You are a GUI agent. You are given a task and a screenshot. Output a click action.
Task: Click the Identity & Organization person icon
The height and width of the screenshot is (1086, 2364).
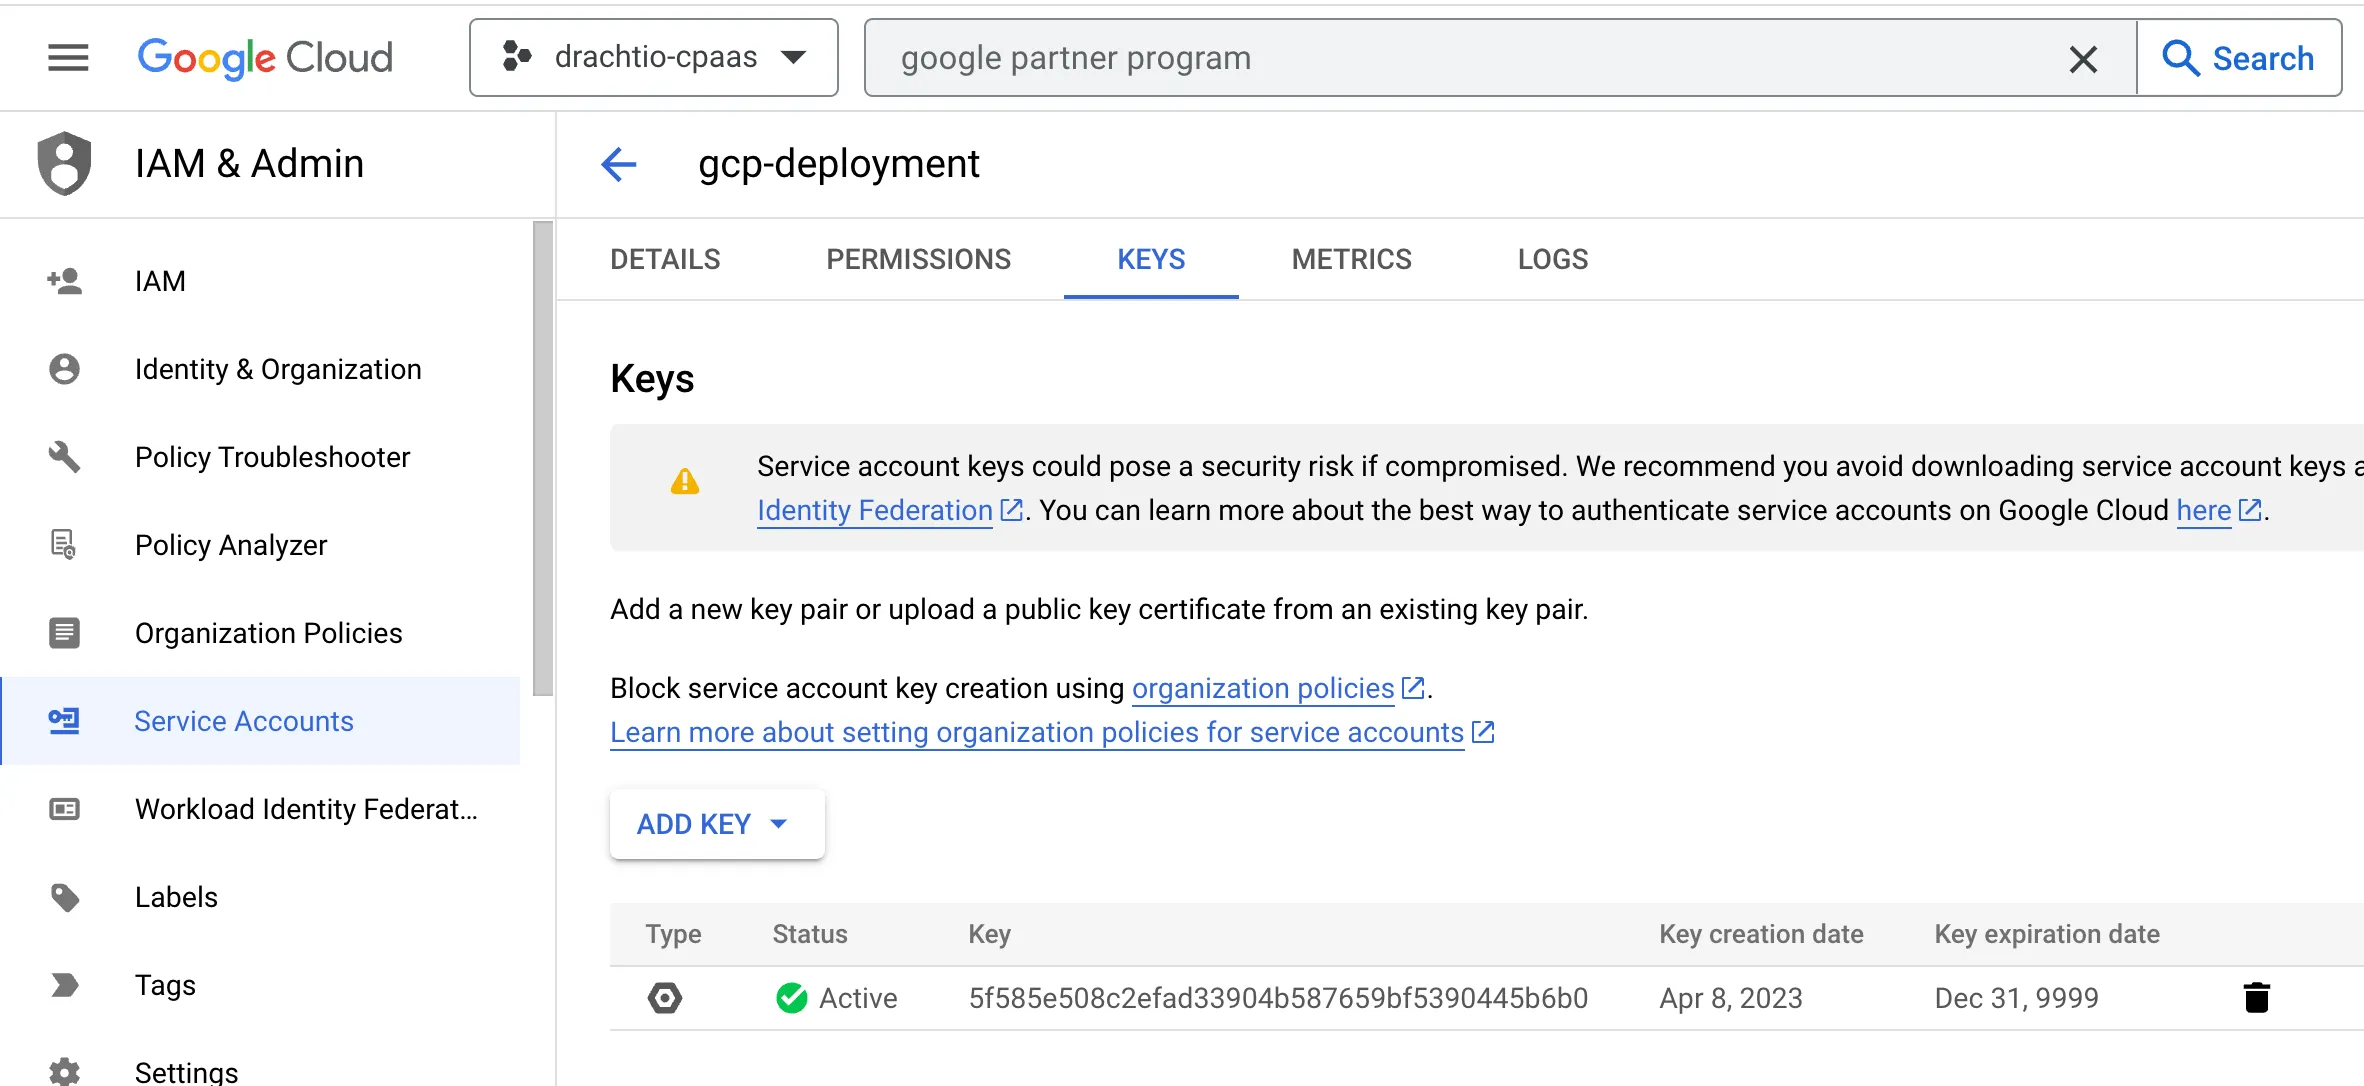pyautogui.click(x=65, y=369)
